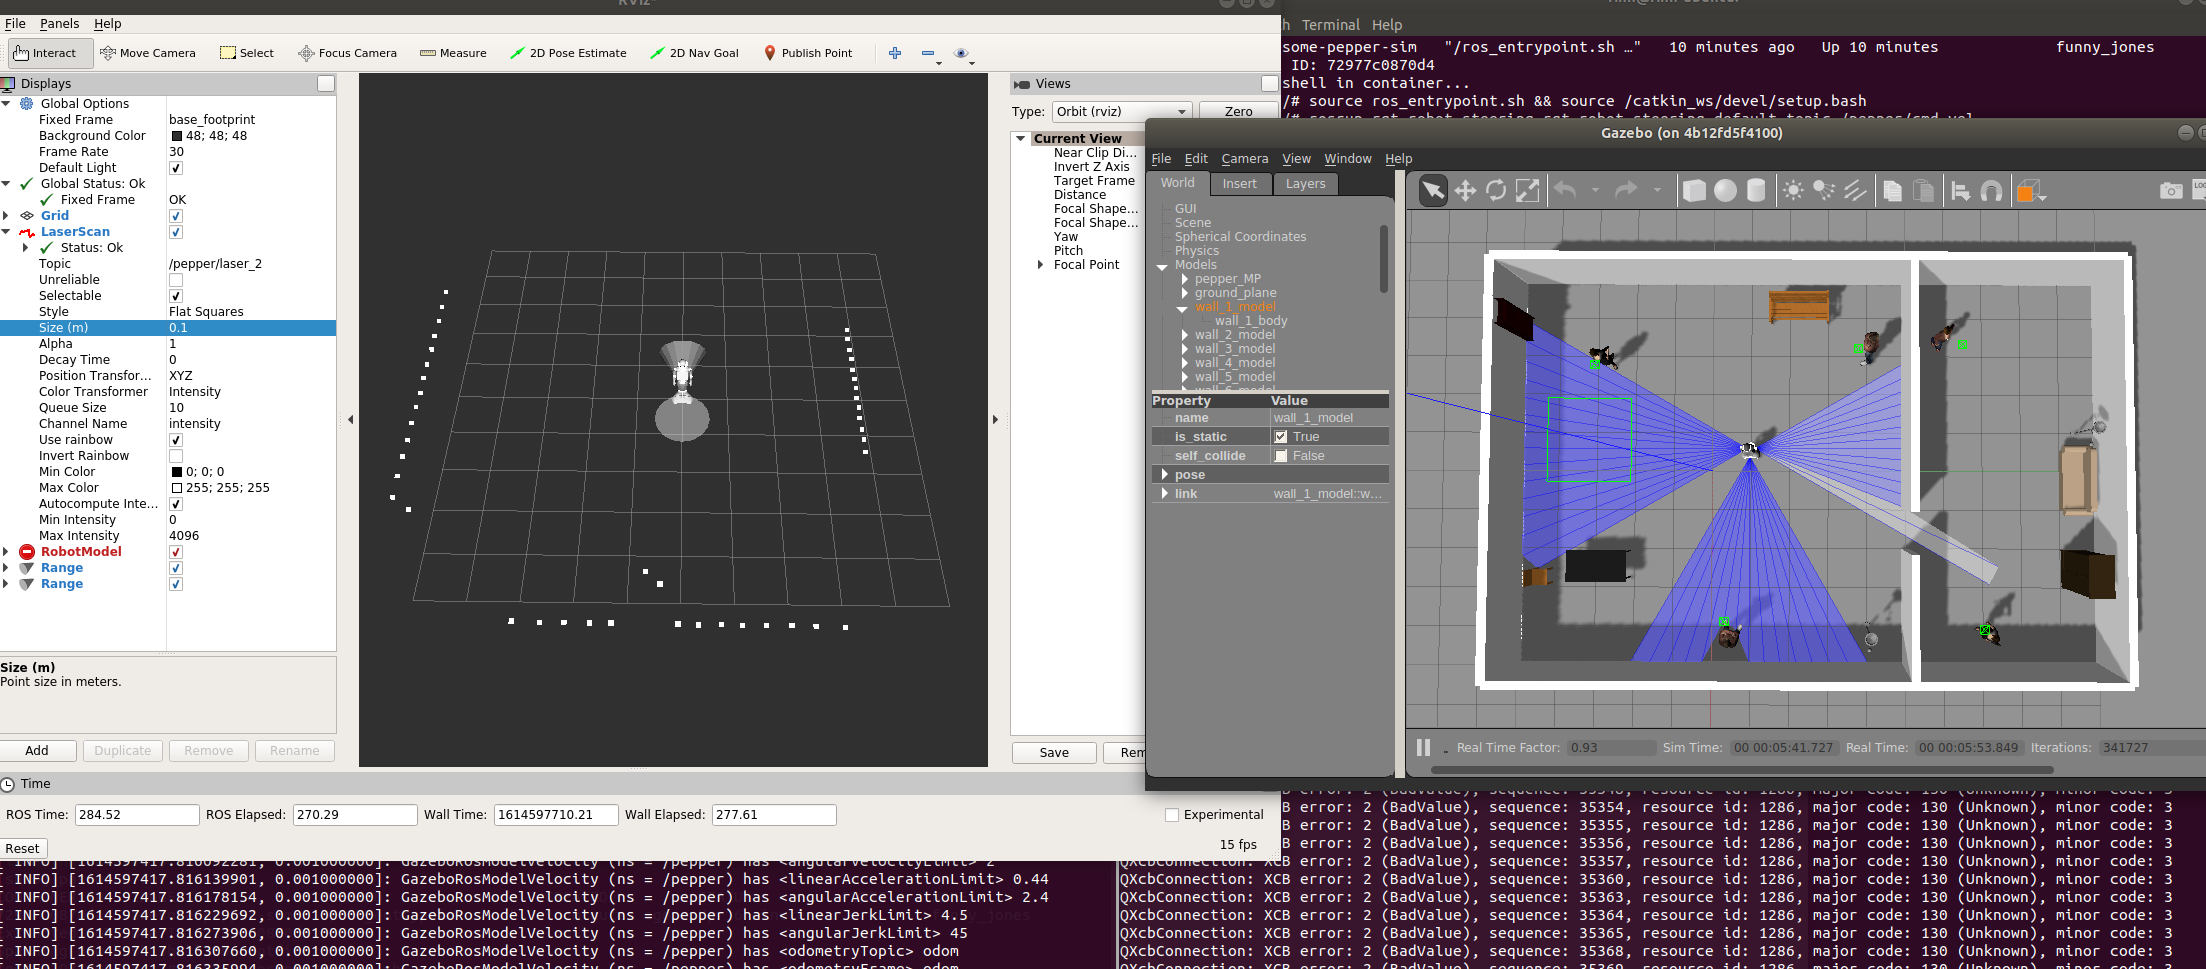The image size is (2206, 969).
Task: Open Gazebo Camera menu
Action: (1244, 158)
